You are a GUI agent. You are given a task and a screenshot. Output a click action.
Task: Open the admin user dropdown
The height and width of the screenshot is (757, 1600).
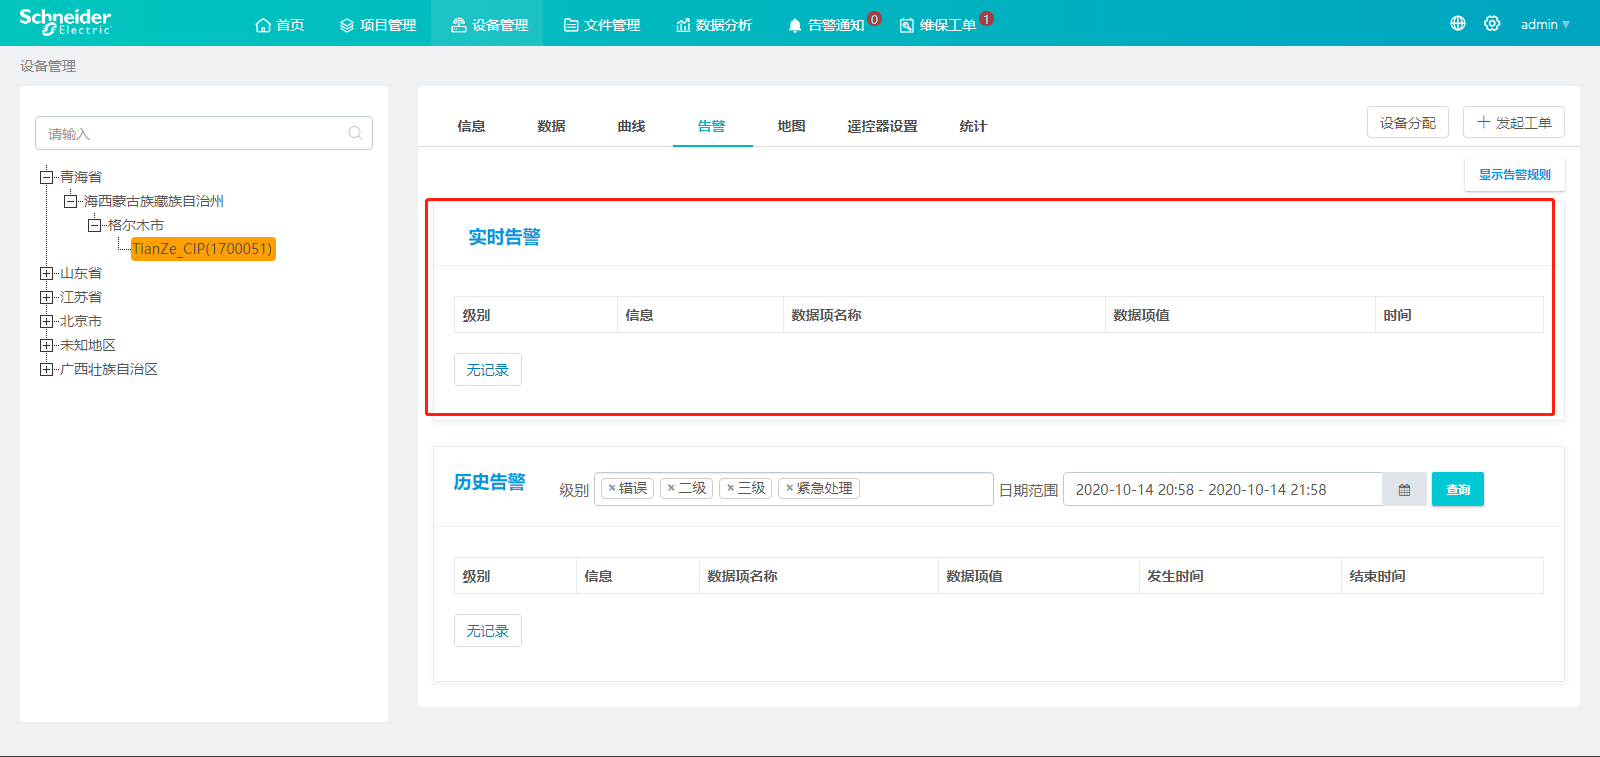[x=1545, y=24]
